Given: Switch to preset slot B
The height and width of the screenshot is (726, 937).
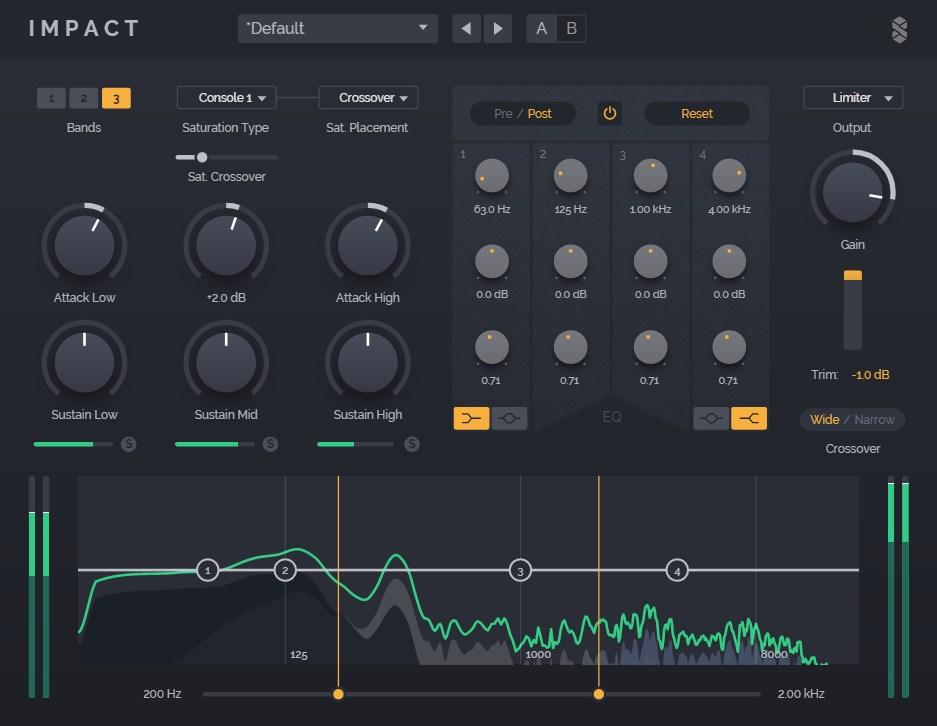Looking at the screenshot, I should tap(571, 29).
